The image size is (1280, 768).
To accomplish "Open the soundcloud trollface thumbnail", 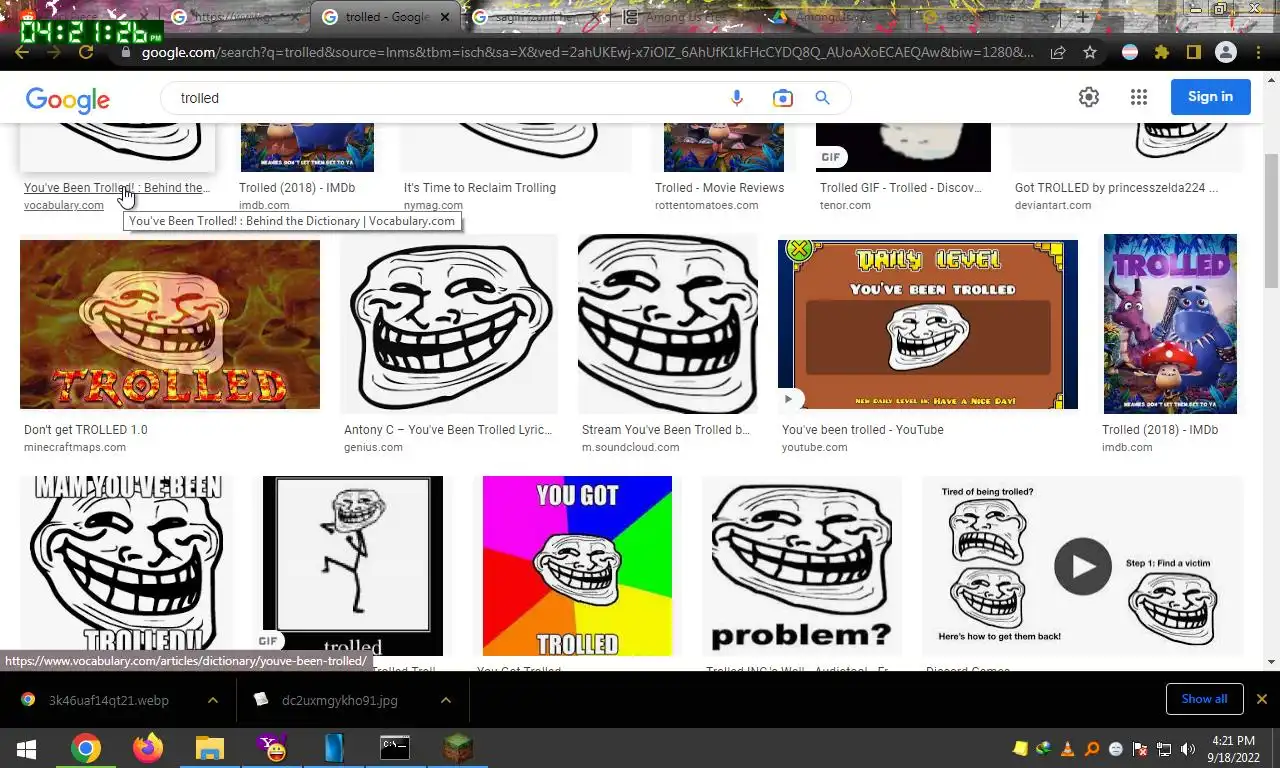I will 668,324.
